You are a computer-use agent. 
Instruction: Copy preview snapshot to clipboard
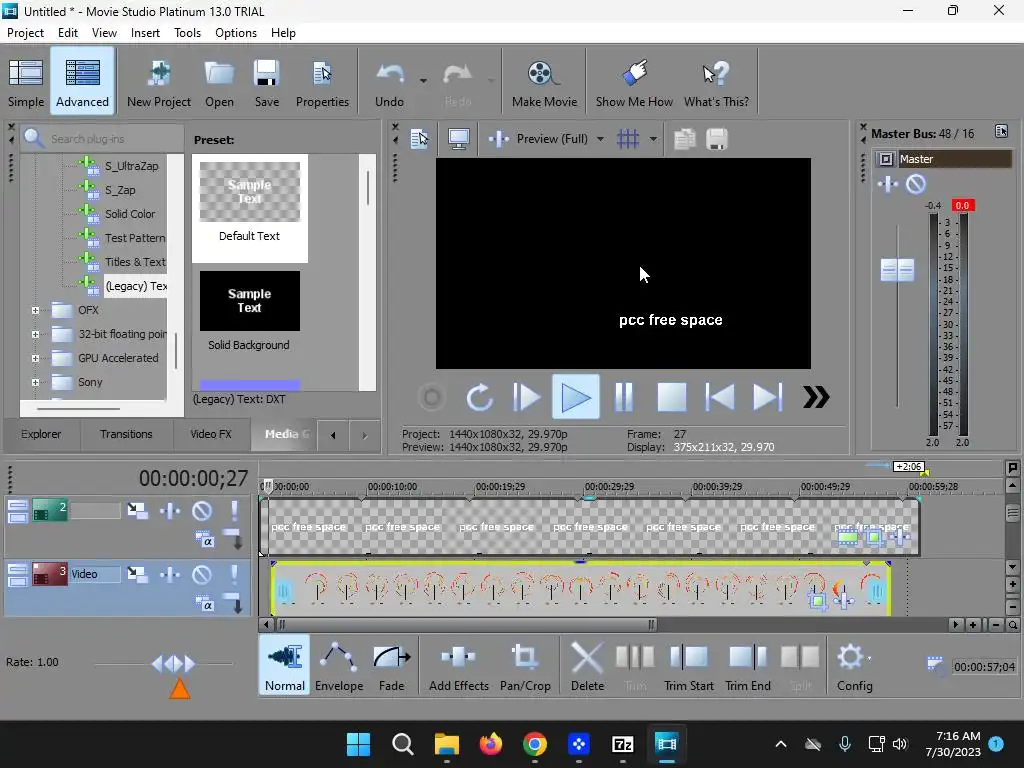684,138
